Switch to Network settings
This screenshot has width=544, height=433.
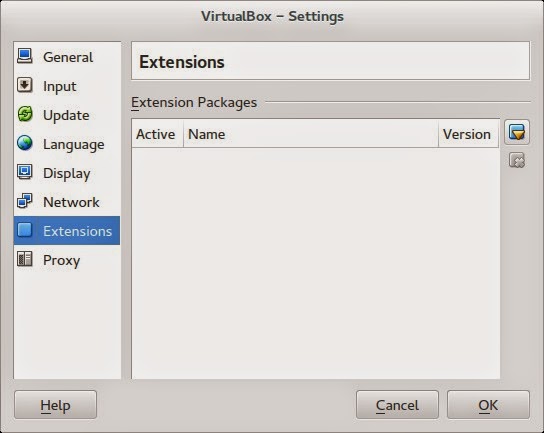(67, 202)
